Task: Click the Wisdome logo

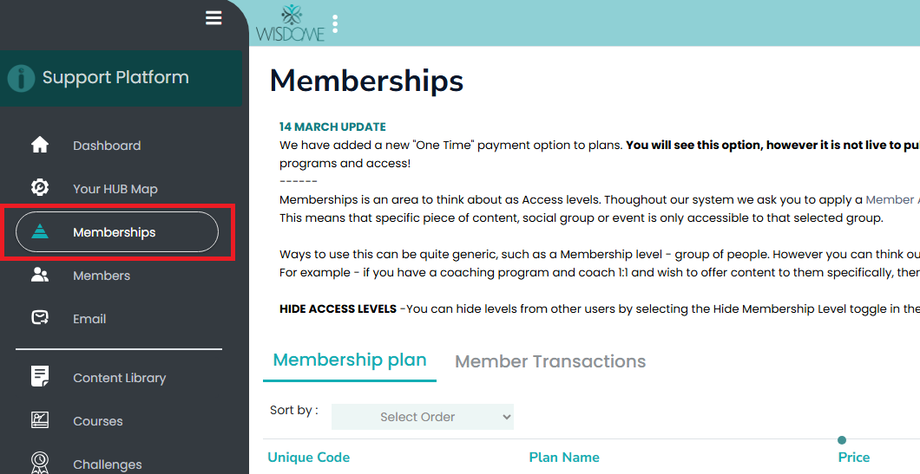Action: pos(290,23)
